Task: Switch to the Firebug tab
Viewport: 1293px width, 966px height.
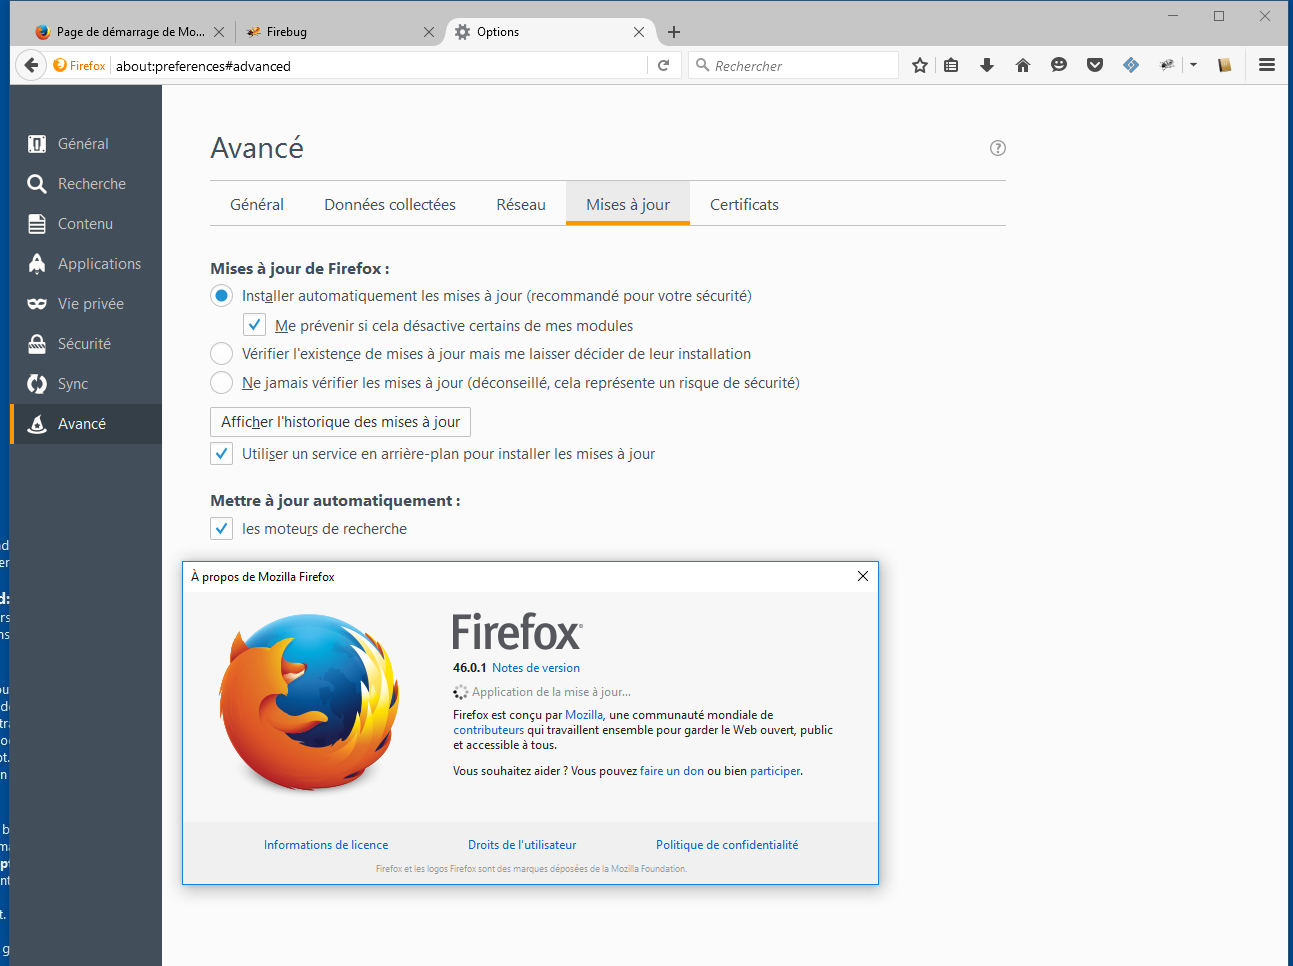Action: 338,32
